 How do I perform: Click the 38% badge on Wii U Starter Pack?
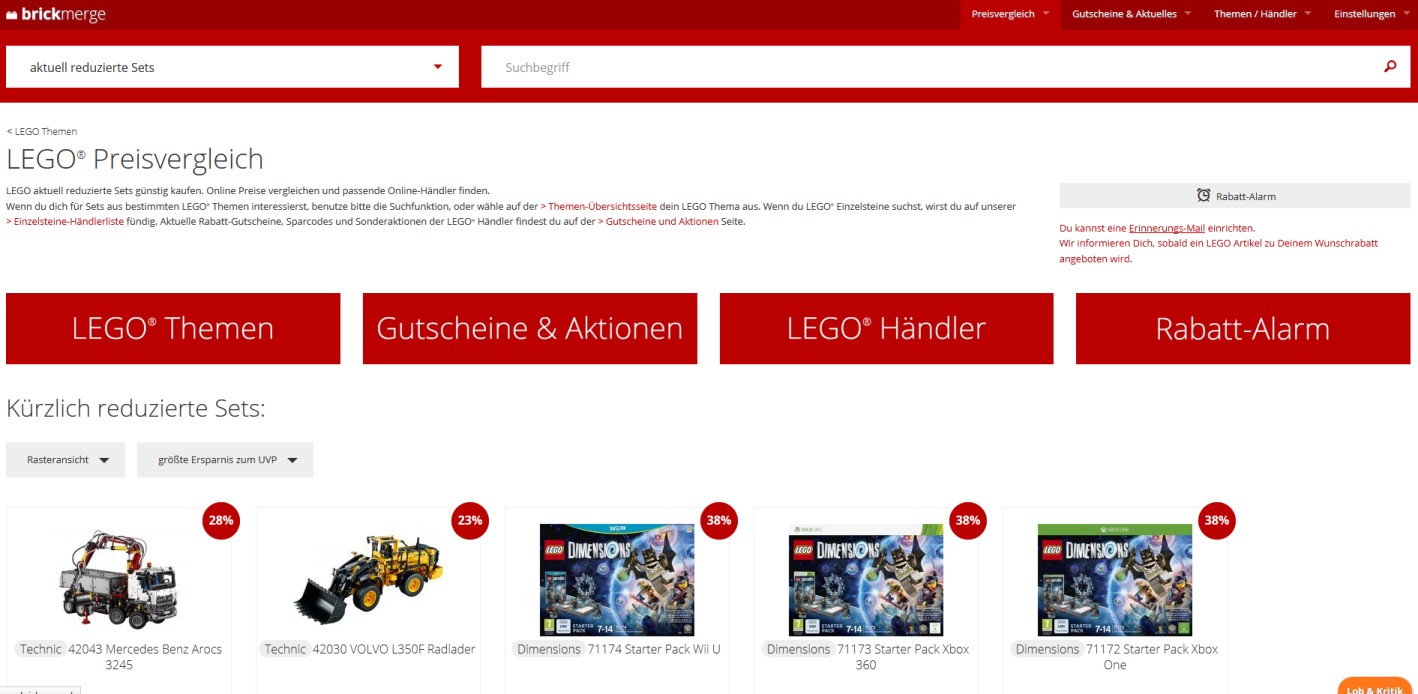[x=719, y=520]
